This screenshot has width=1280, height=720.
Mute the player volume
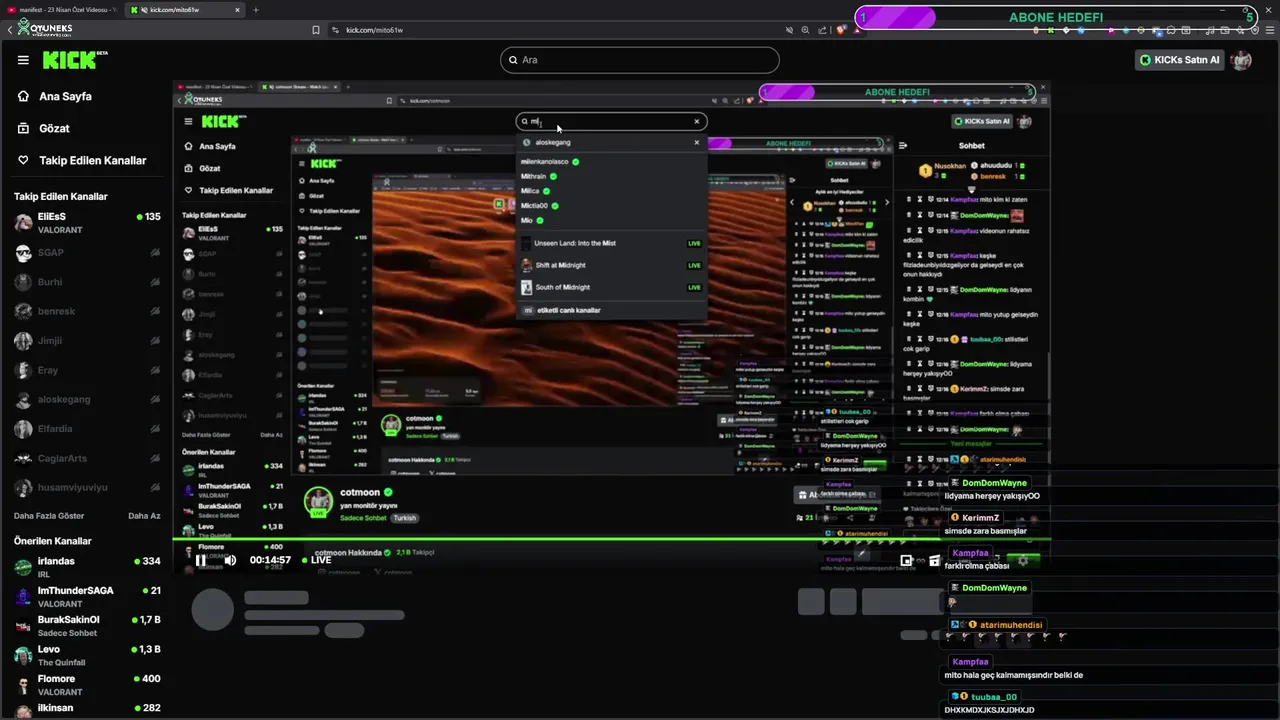(230, 560)
